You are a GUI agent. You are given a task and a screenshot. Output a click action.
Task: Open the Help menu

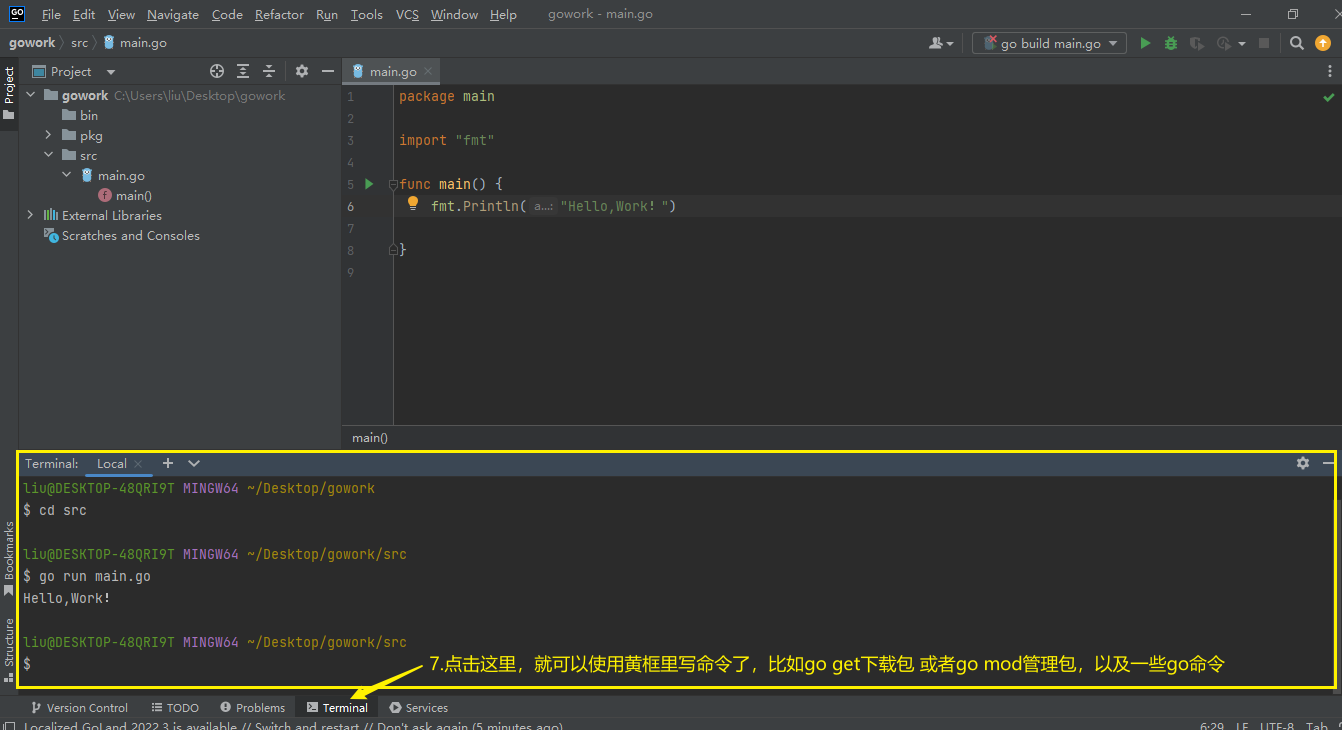coord(503,14)
